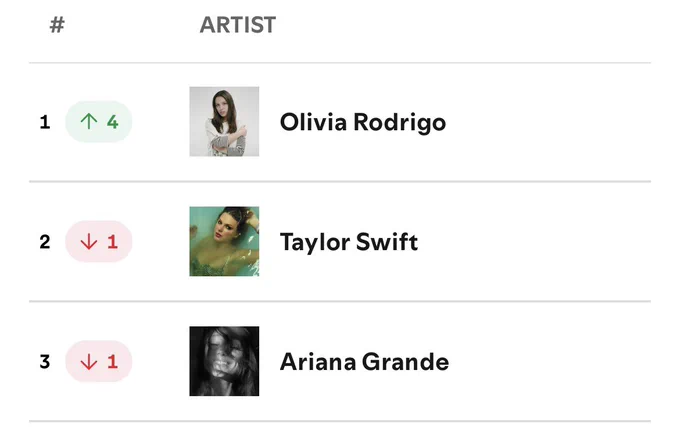Image resolution: width=680 pixels, height=427 pixels.
Task: Select the red number 1 in Taylor Swift's badge
Action: tap(113, 241)
